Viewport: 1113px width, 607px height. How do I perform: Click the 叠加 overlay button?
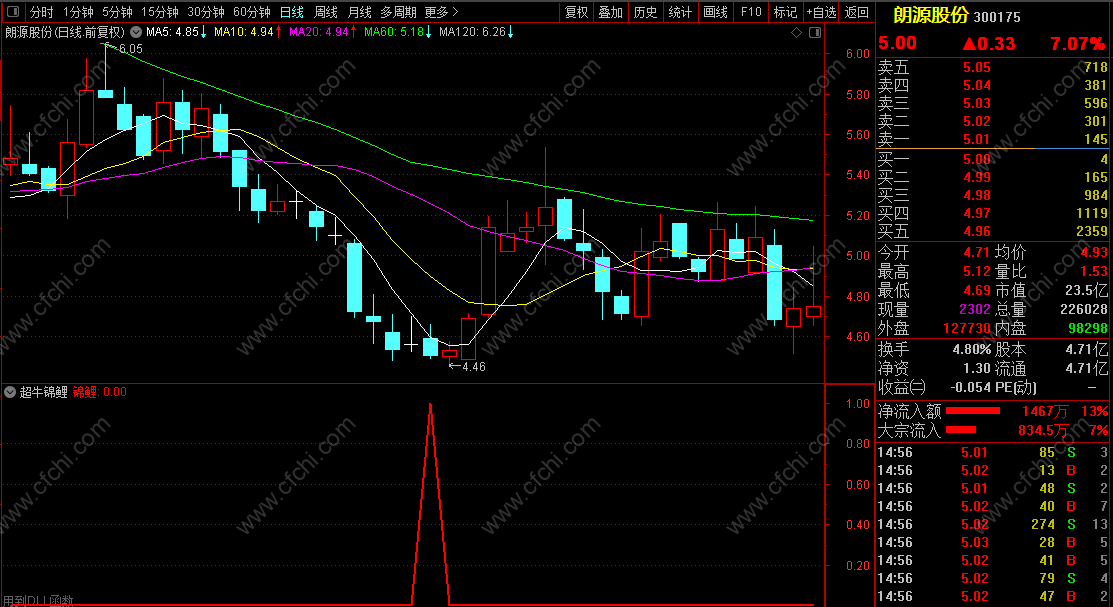610,12
